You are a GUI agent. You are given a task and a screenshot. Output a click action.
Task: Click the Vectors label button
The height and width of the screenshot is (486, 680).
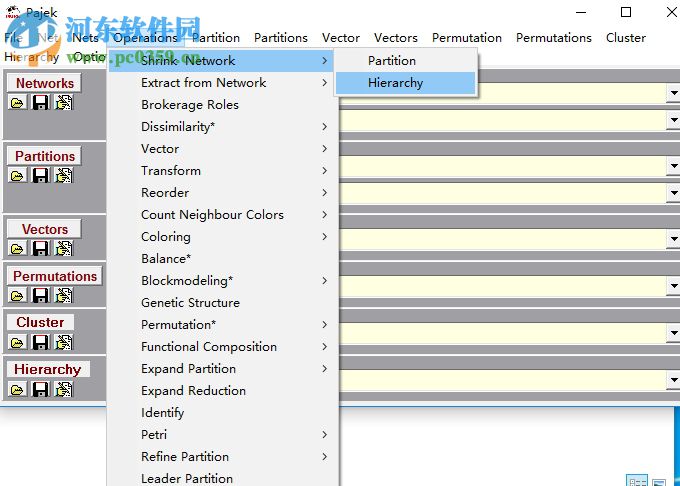point(45,229)
